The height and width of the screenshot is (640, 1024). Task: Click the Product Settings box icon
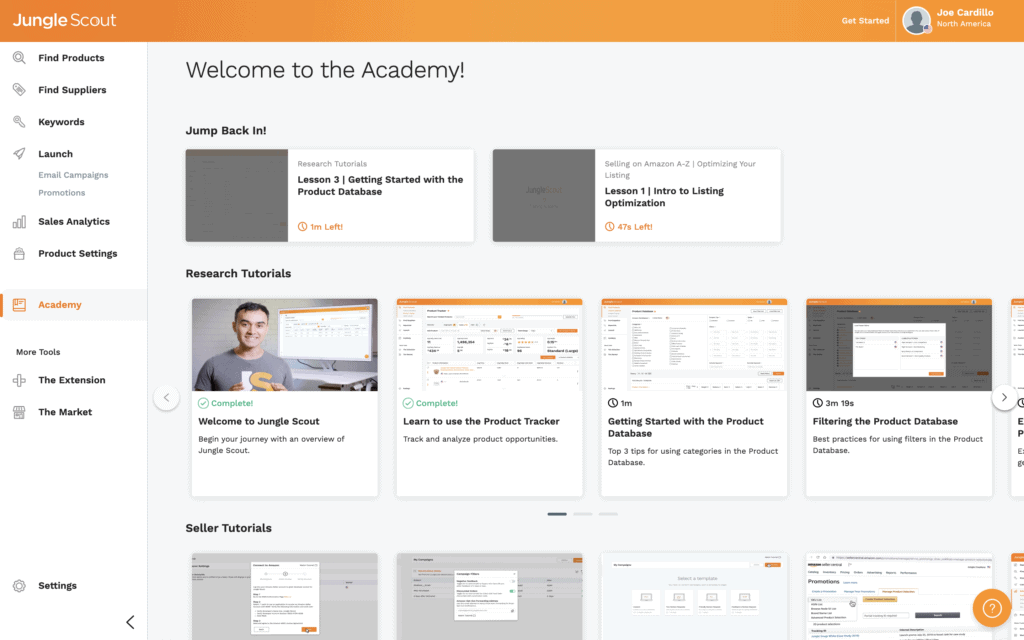pyautogui.click(x=19, y=253)
